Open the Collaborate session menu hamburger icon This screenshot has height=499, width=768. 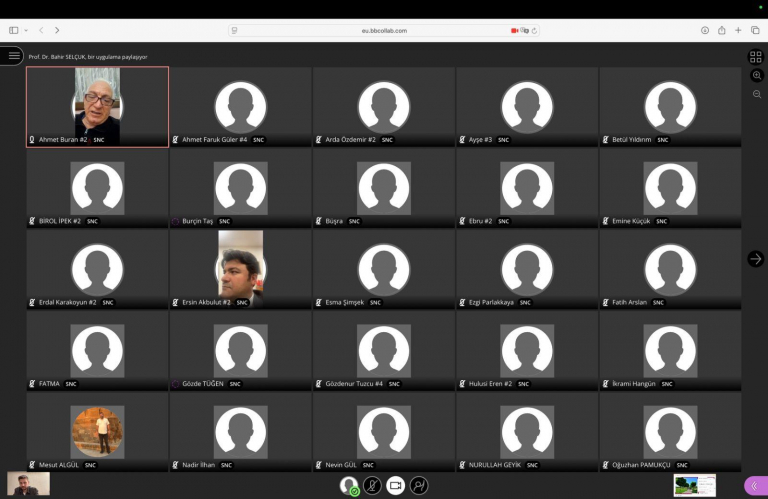[x=13, y=55]
